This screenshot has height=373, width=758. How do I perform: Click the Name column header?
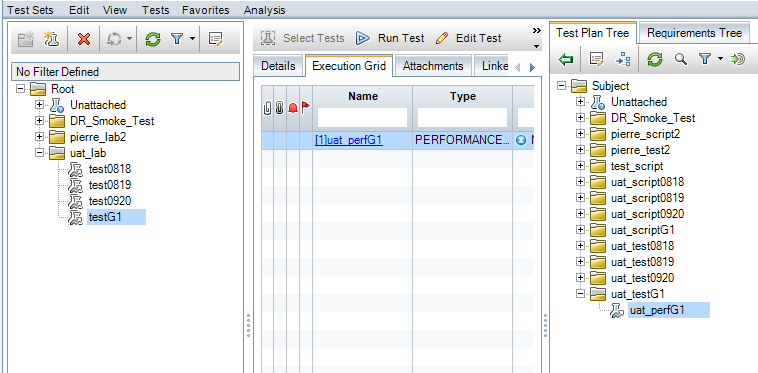[363, 96]
